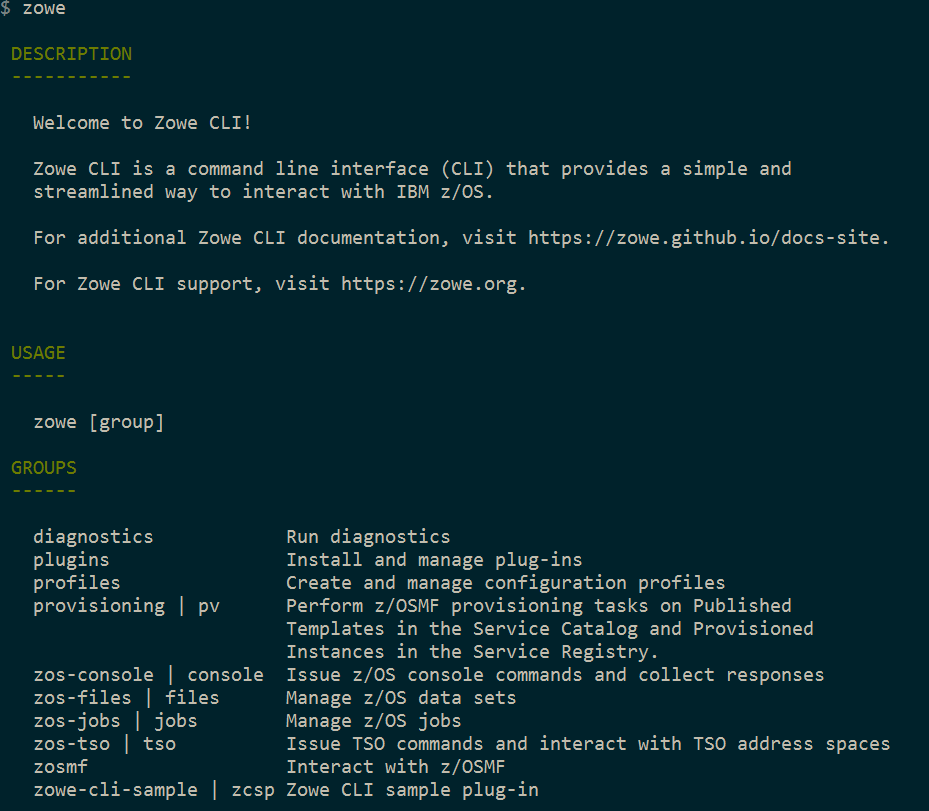Select the 'zos-console | console' group entry
Viewport: 929px width, 811px height.
click(148, 675)
